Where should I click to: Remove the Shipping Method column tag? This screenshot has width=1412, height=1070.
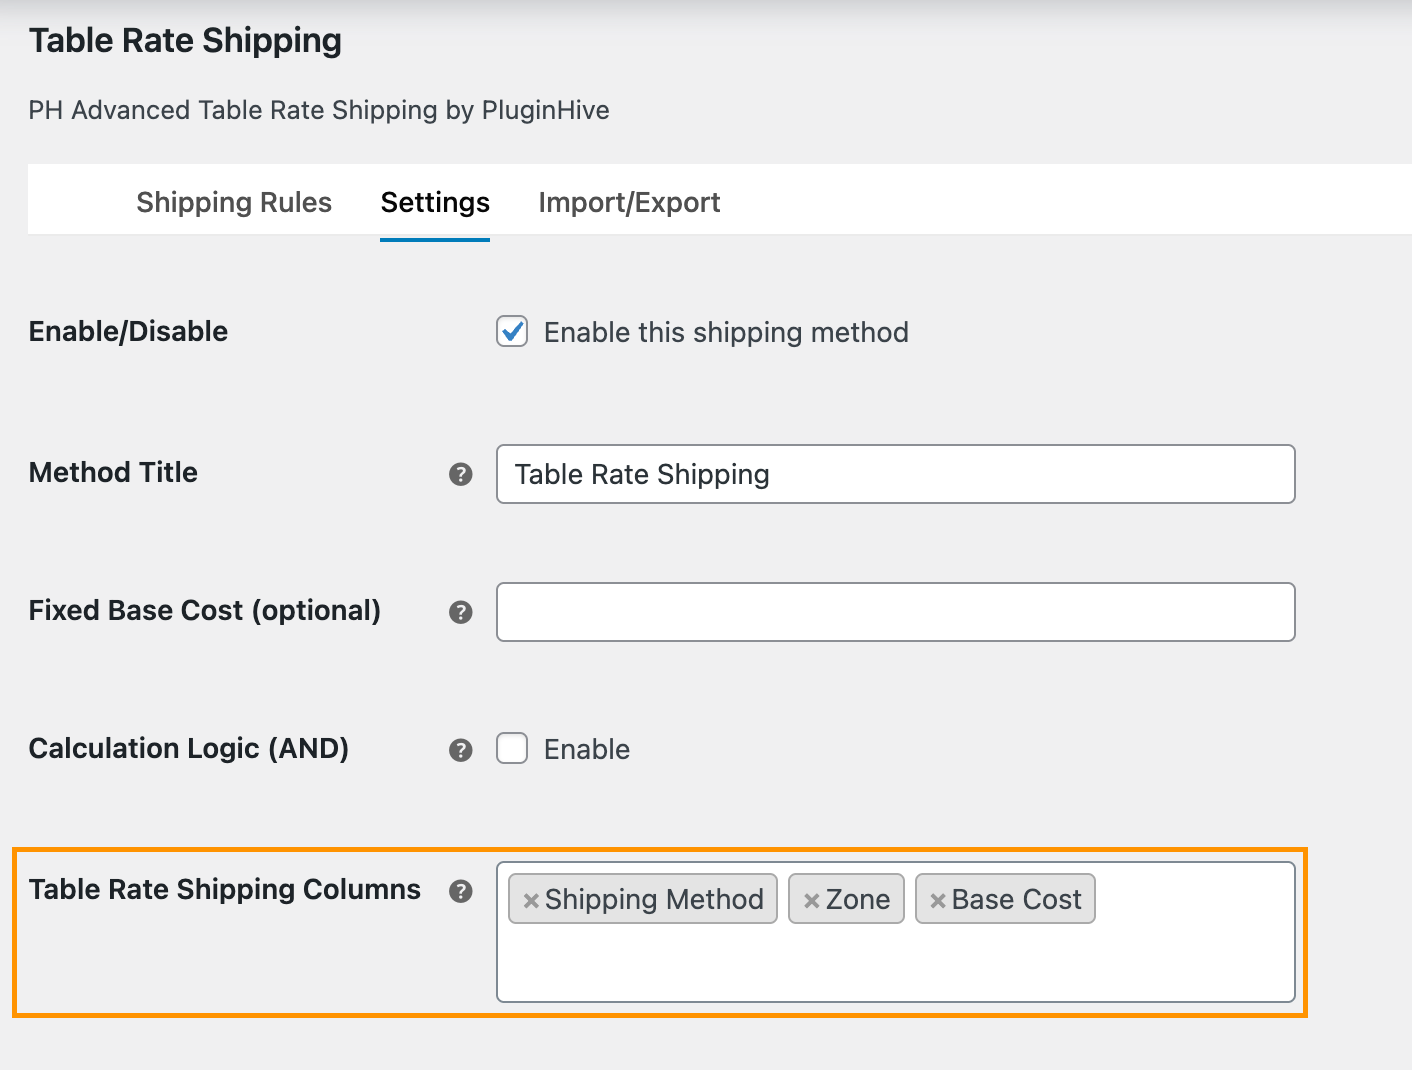531,900
